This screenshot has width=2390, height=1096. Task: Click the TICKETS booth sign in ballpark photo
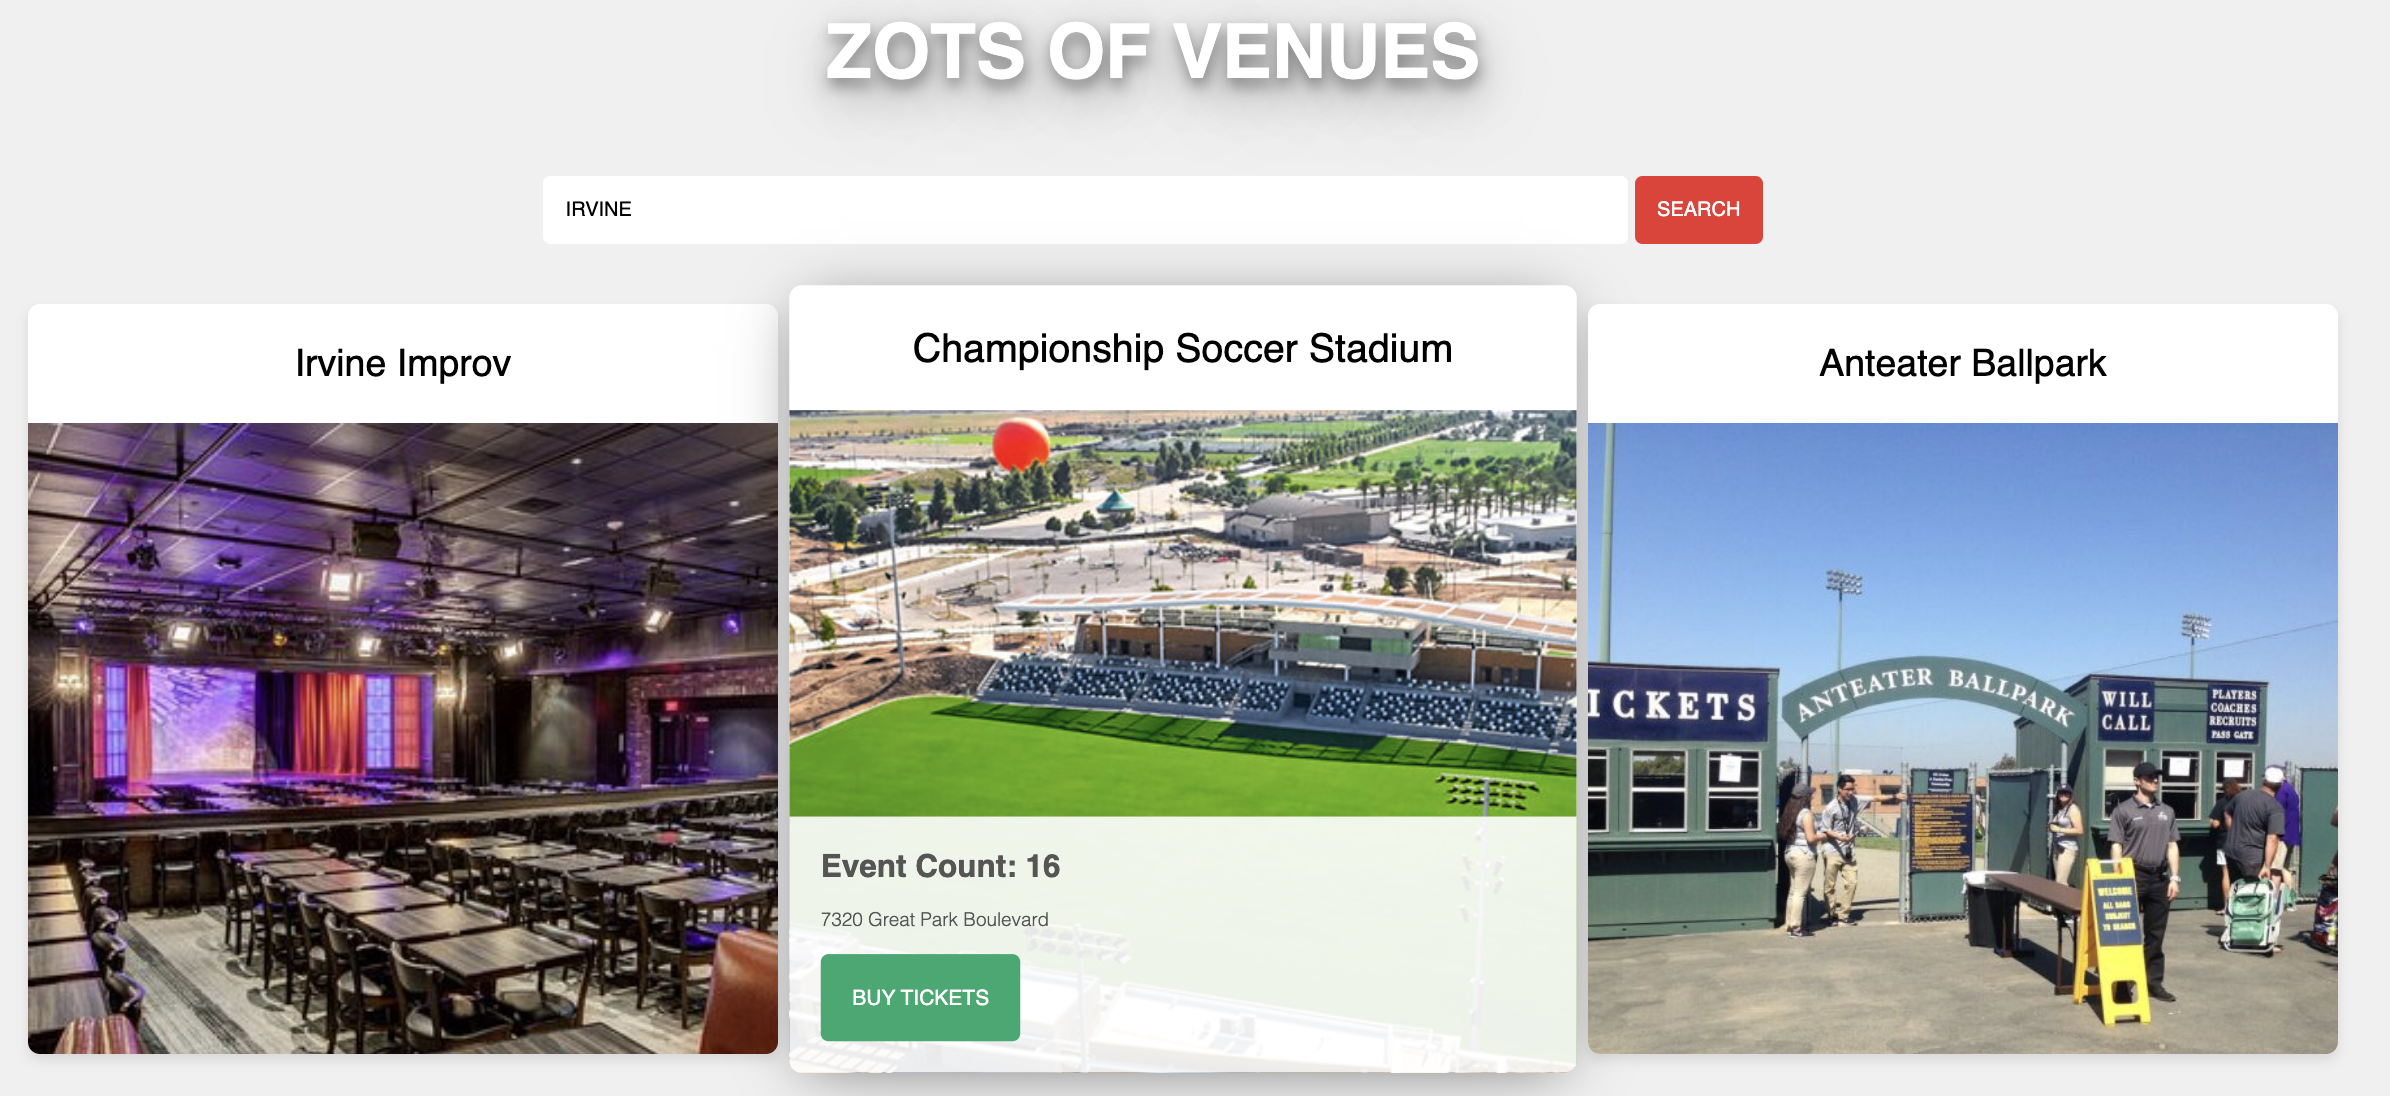click(1673, 705)
